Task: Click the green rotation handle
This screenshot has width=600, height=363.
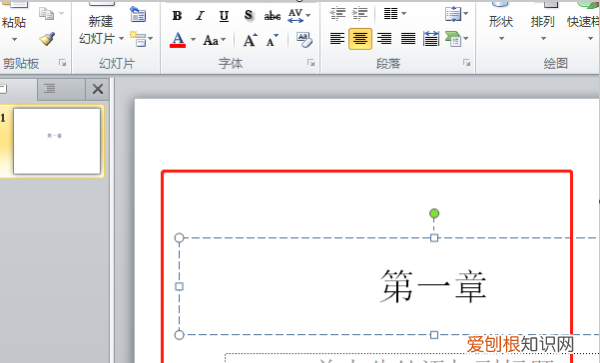Action: [434, 213]
